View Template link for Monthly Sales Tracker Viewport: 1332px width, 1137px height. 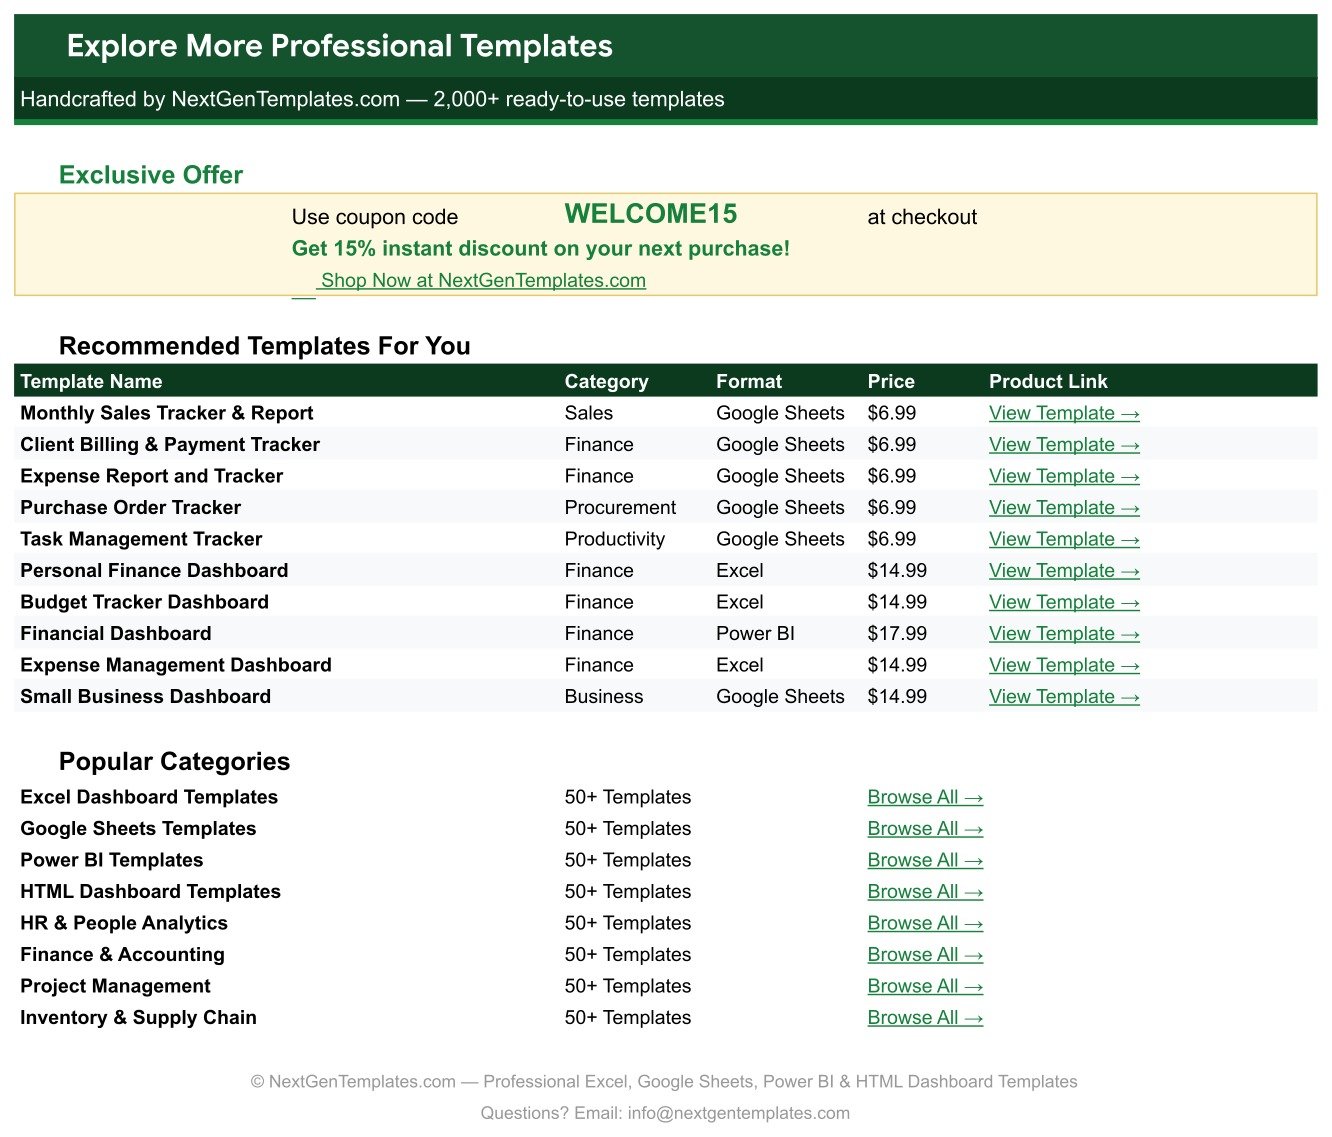[x=1064, y=413]
